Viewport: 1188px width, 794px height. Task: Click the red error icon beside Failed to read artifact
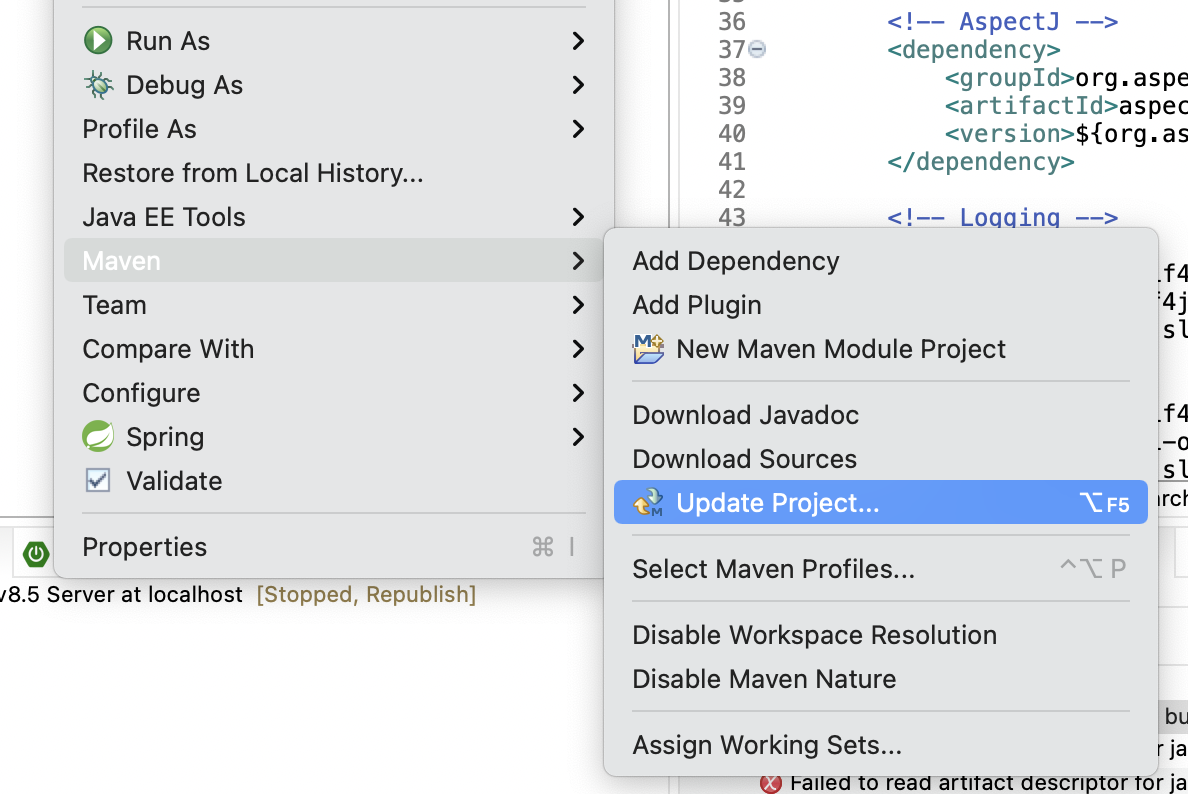click(x=771, y=783)
